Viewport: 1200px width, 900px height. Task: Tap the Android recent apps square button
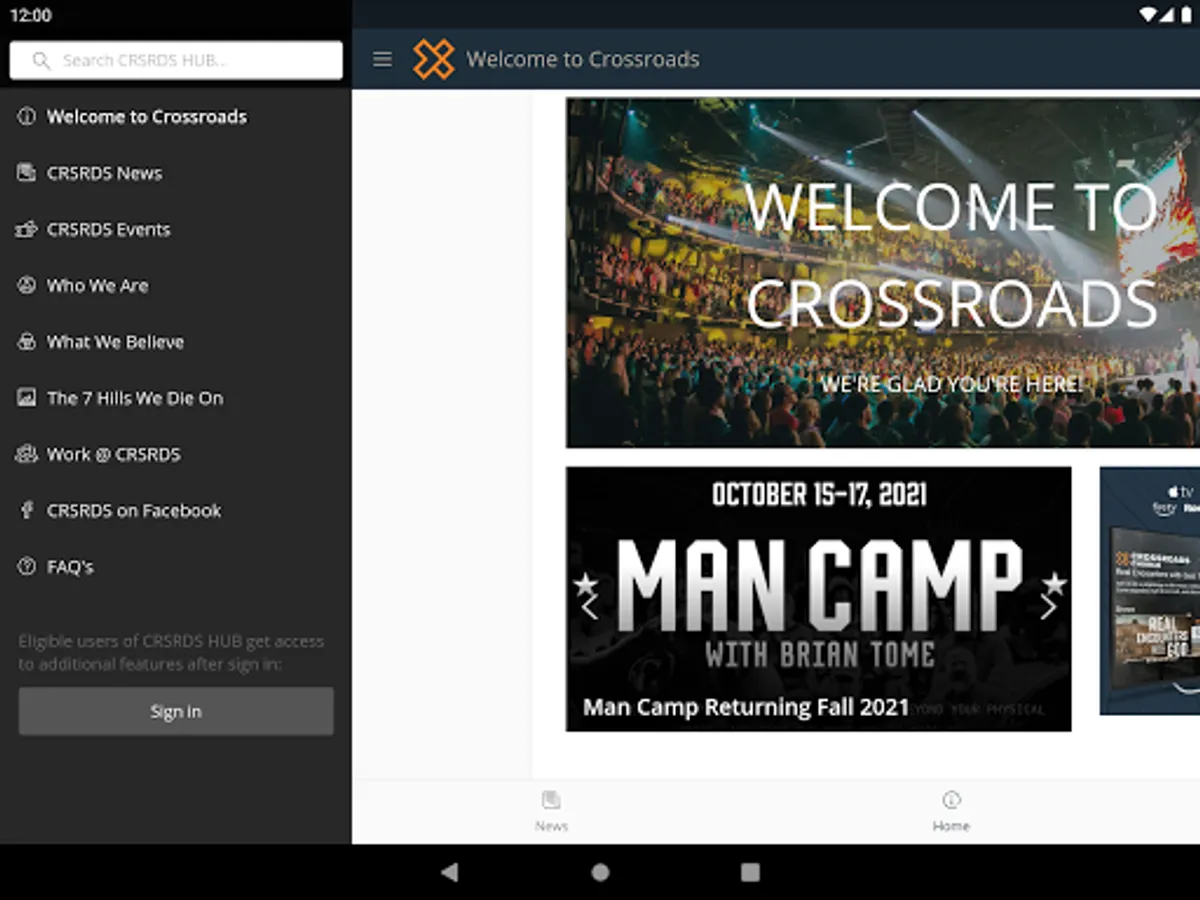coord(750,872)
